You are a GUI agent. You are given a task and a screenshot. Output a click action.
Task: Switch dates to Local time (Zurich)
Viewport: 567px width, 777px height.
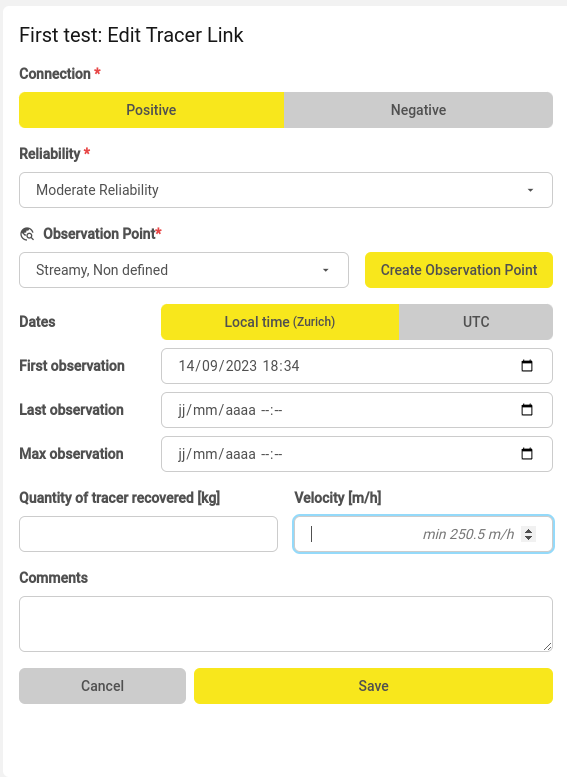[280, 322]
